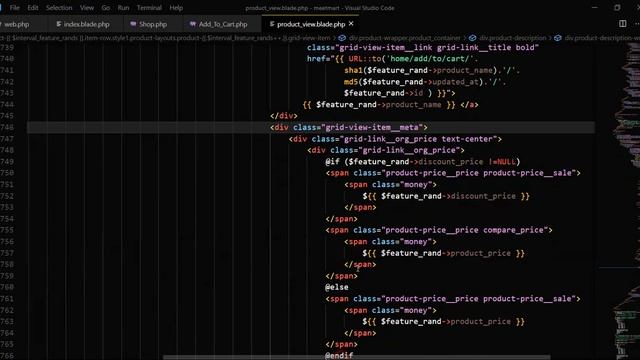Open the Help menu
Screen dimensions: 640x360
pyautogui.click(x=176, y=8)
